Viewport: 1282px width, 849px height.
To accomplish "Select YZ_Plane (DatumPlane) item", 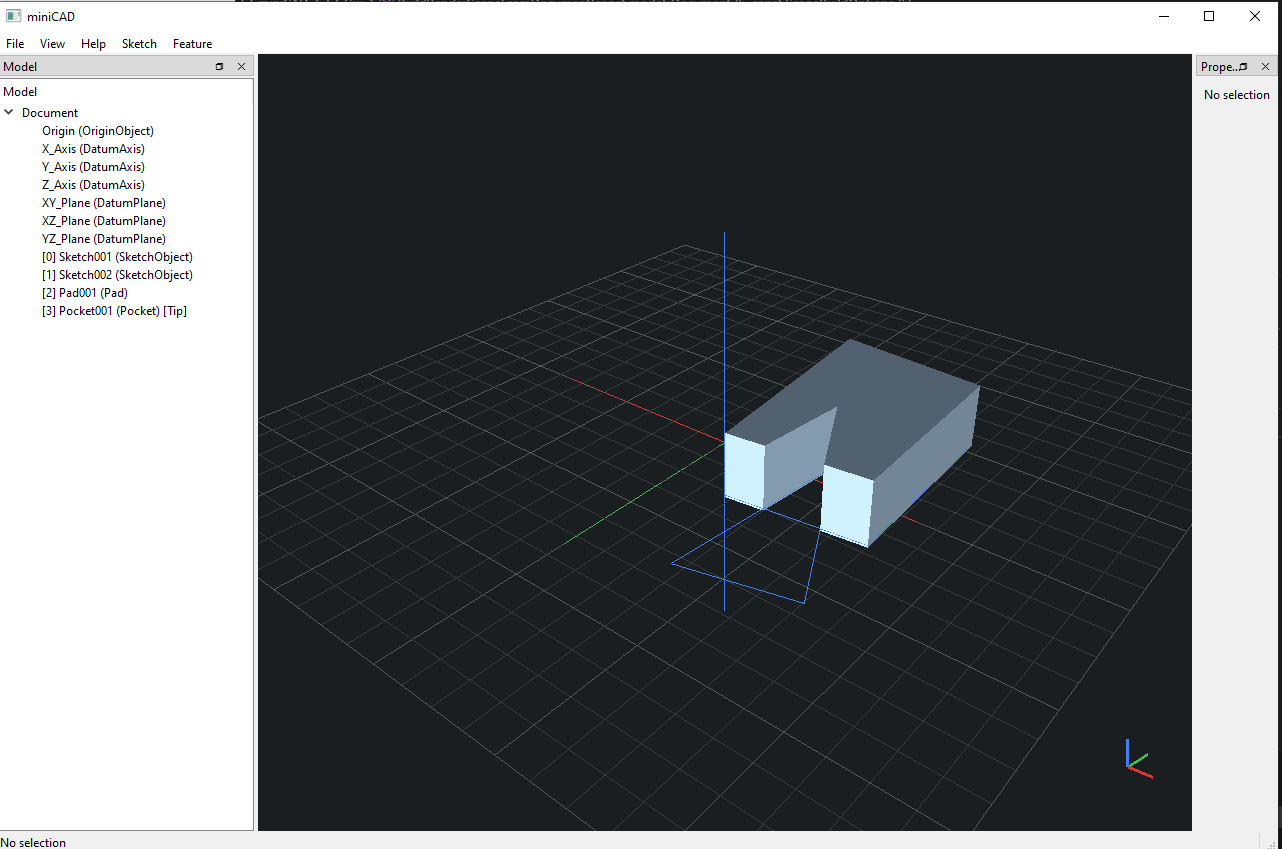I will point(104,239).
